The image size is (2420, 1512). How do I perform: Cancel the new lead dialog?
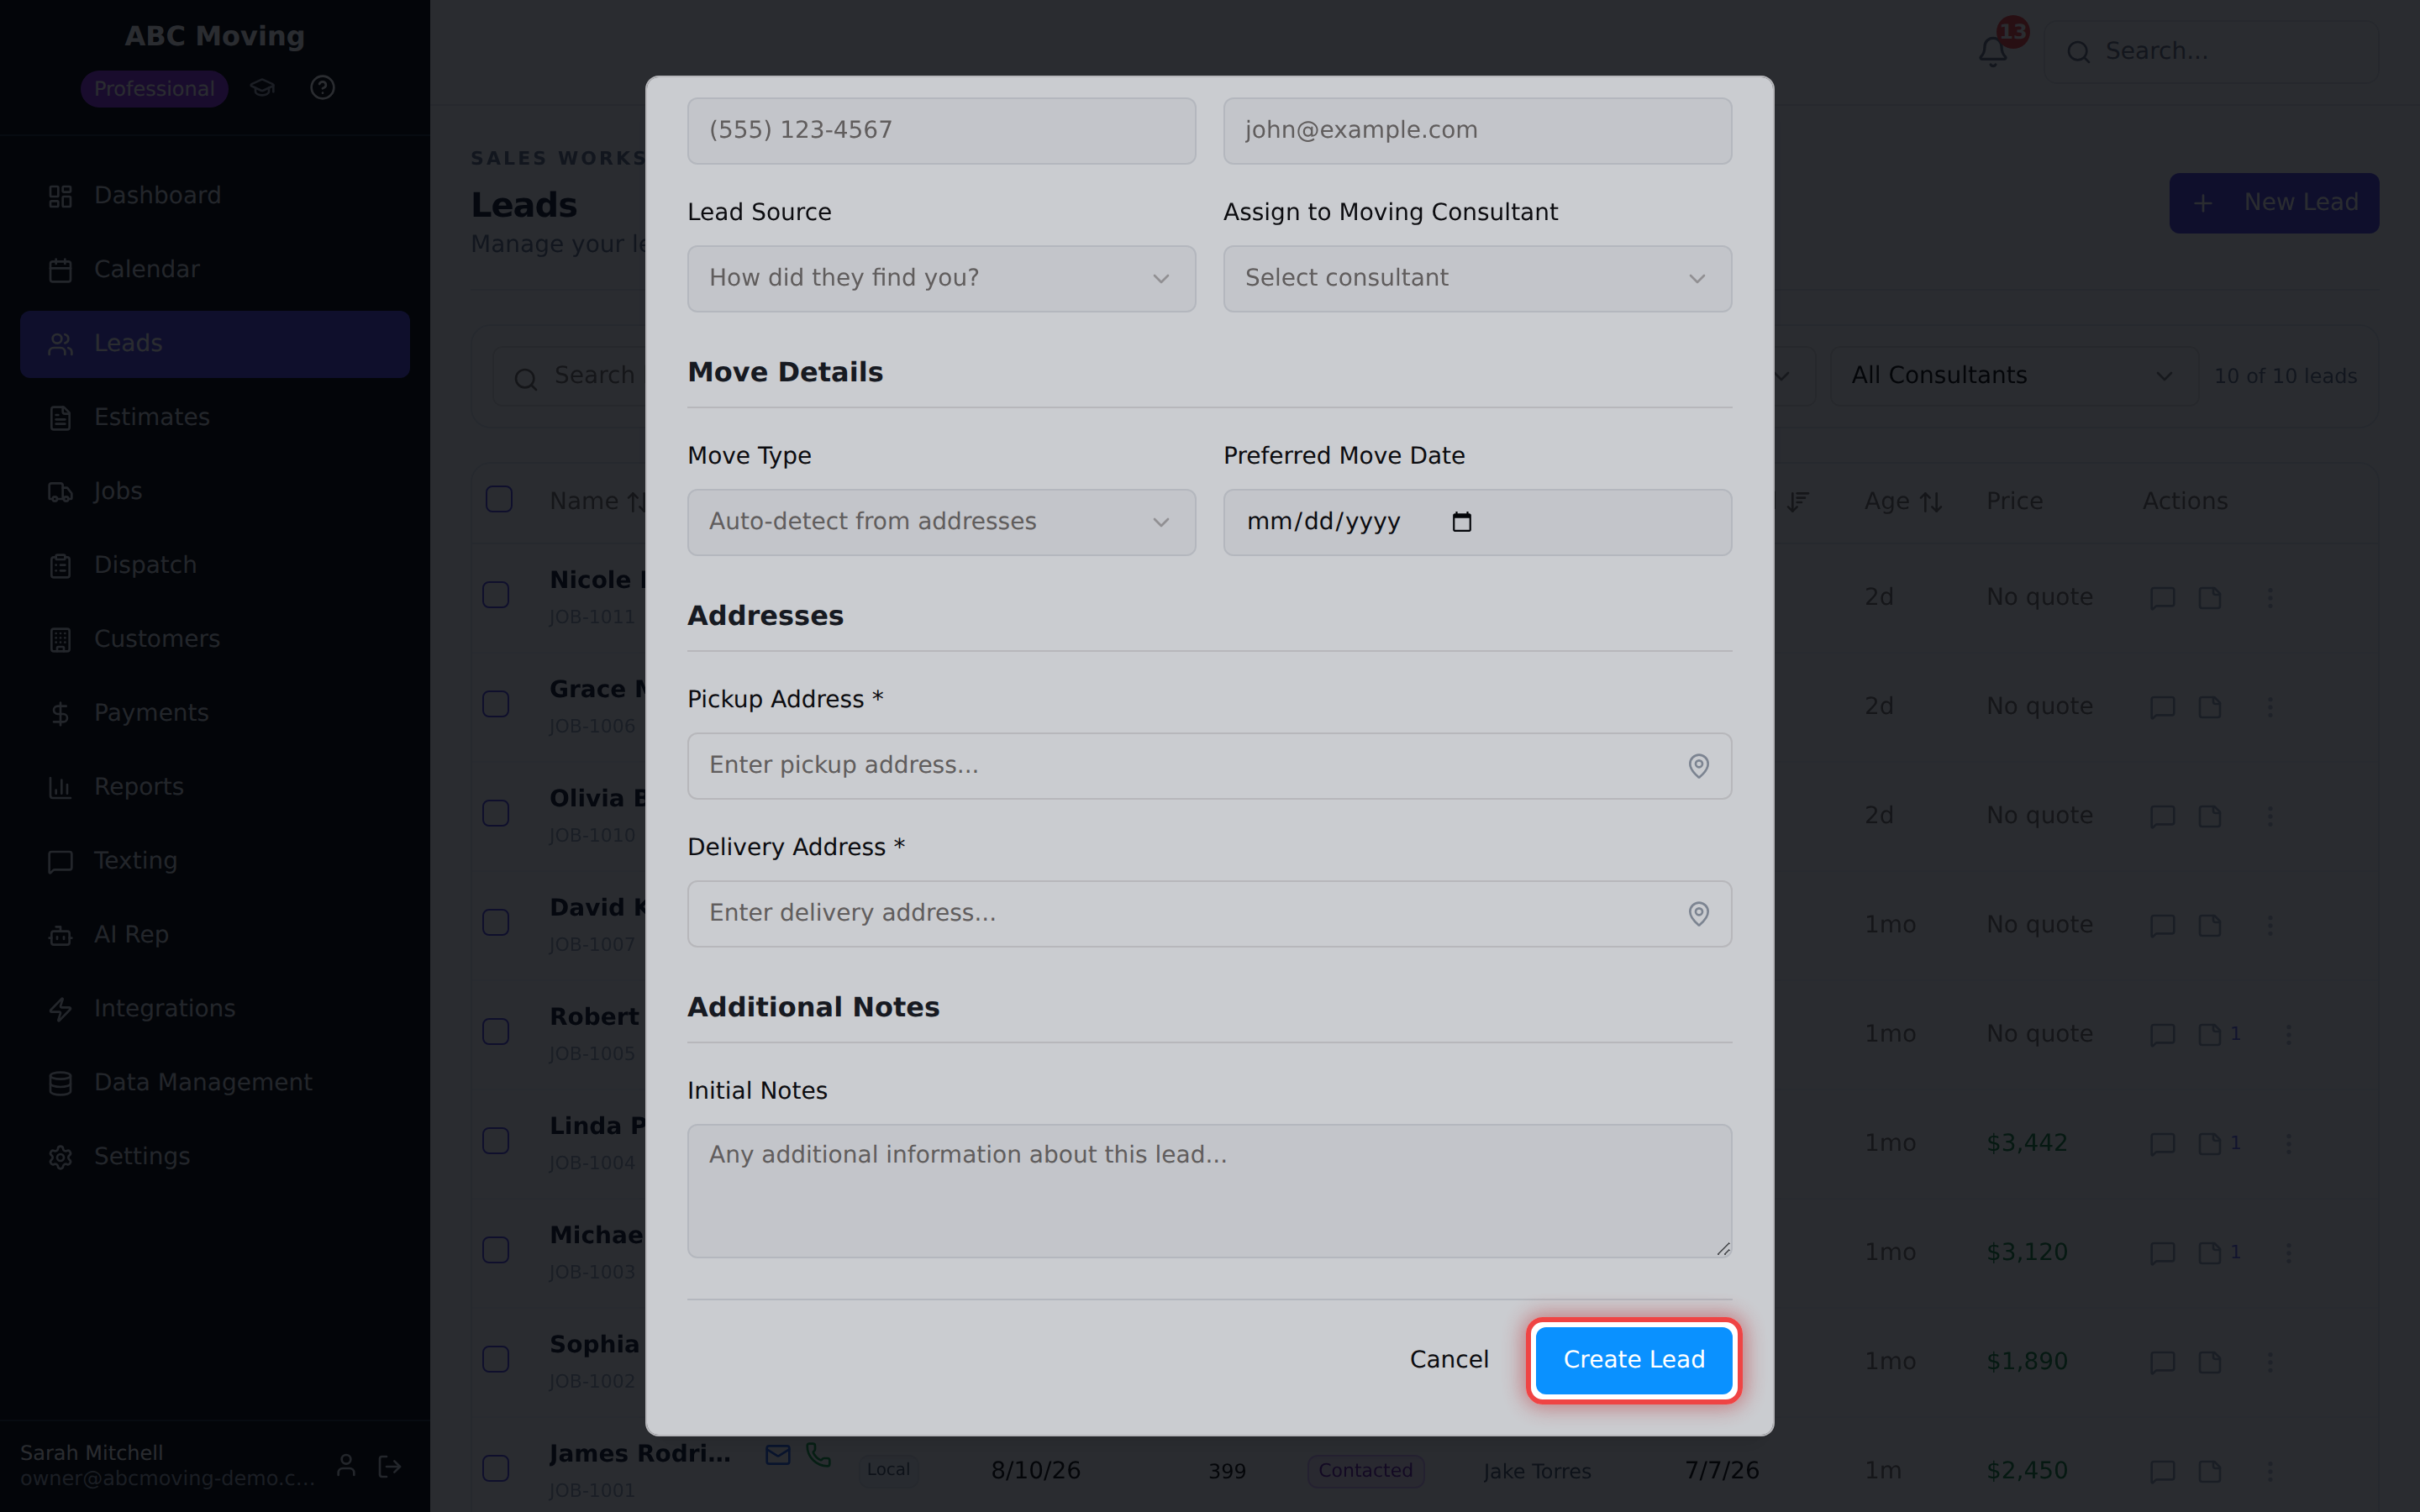point(1449,1360)
